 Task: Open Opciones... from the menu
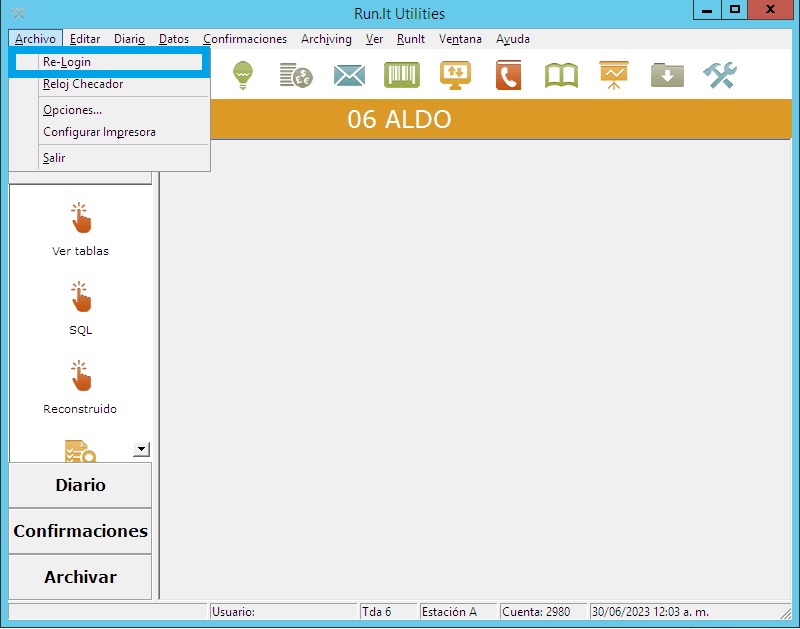coord(109,110)
